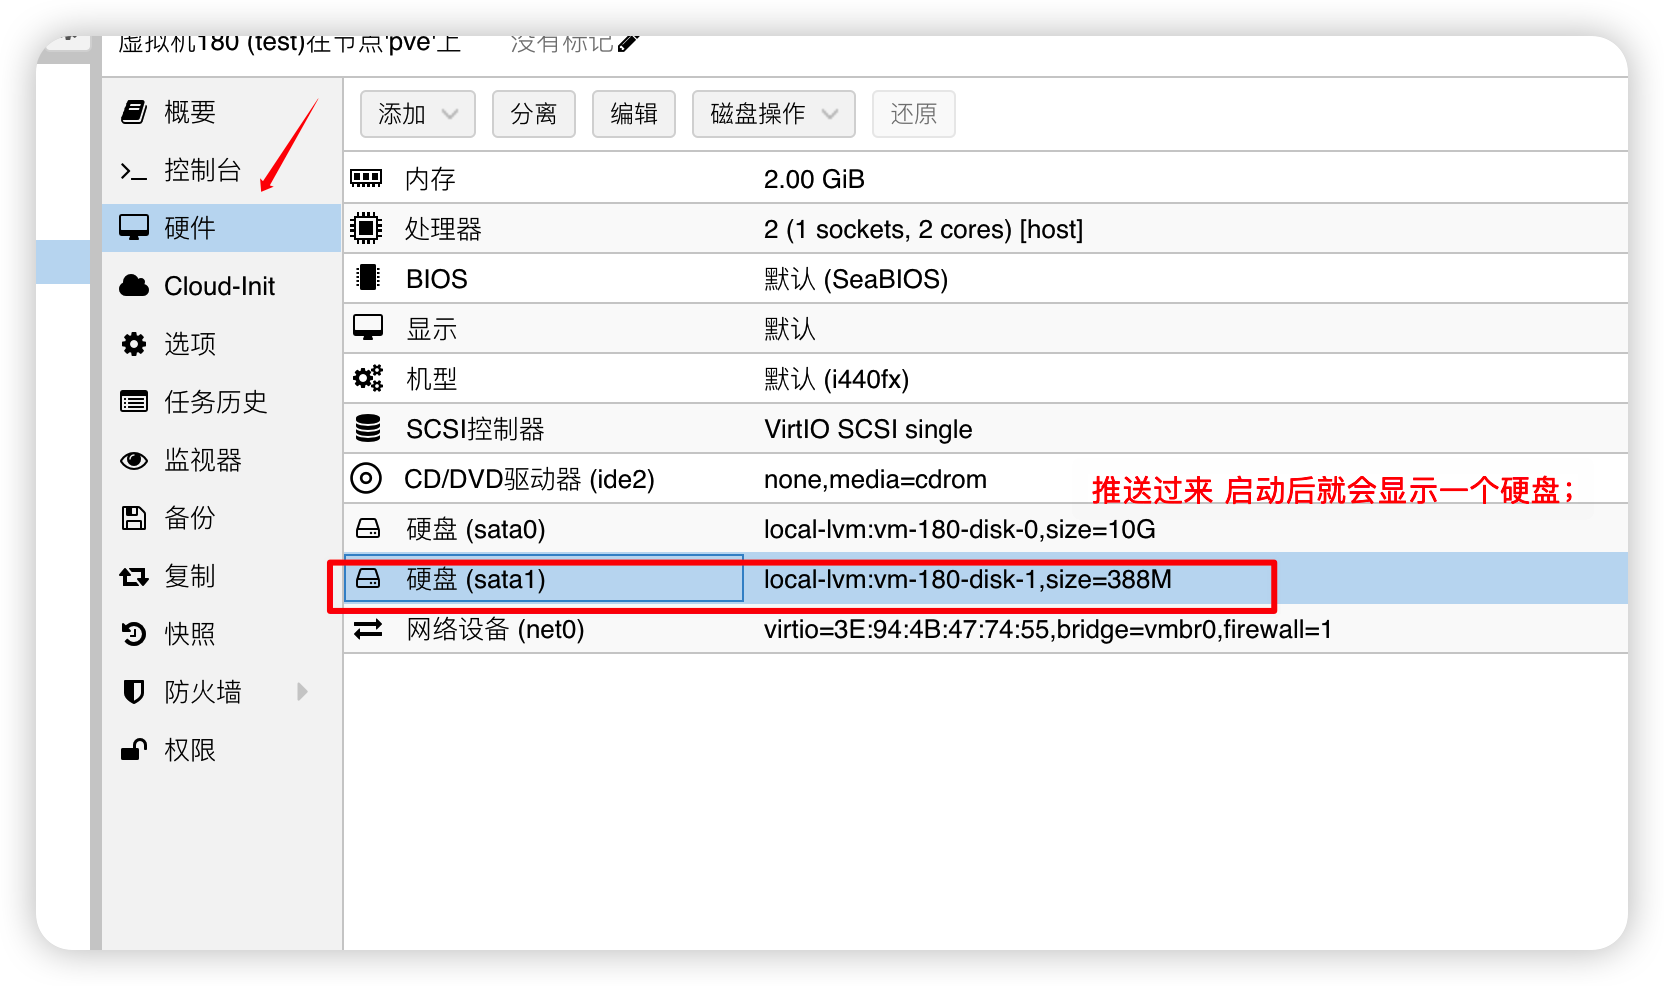Open the 磁盘操作 (Disk Action) dropdown
Screen dimensions: 1664x986
pos(774,114)
